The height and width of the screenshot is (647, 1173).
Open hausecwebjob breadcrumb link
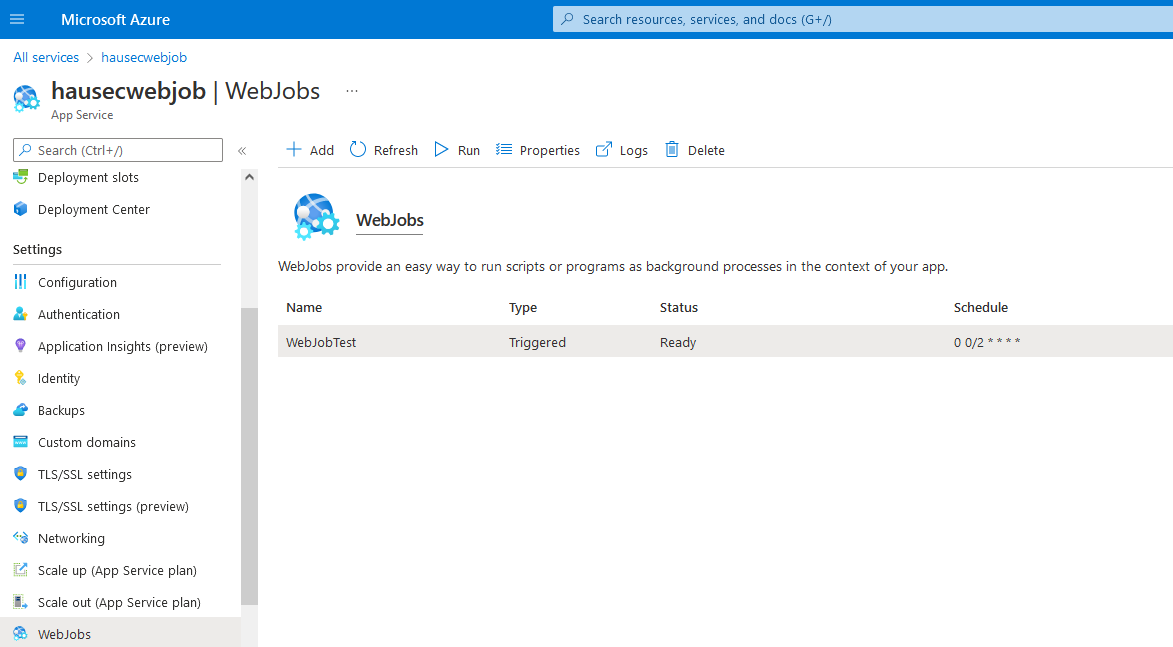[144, 58]
